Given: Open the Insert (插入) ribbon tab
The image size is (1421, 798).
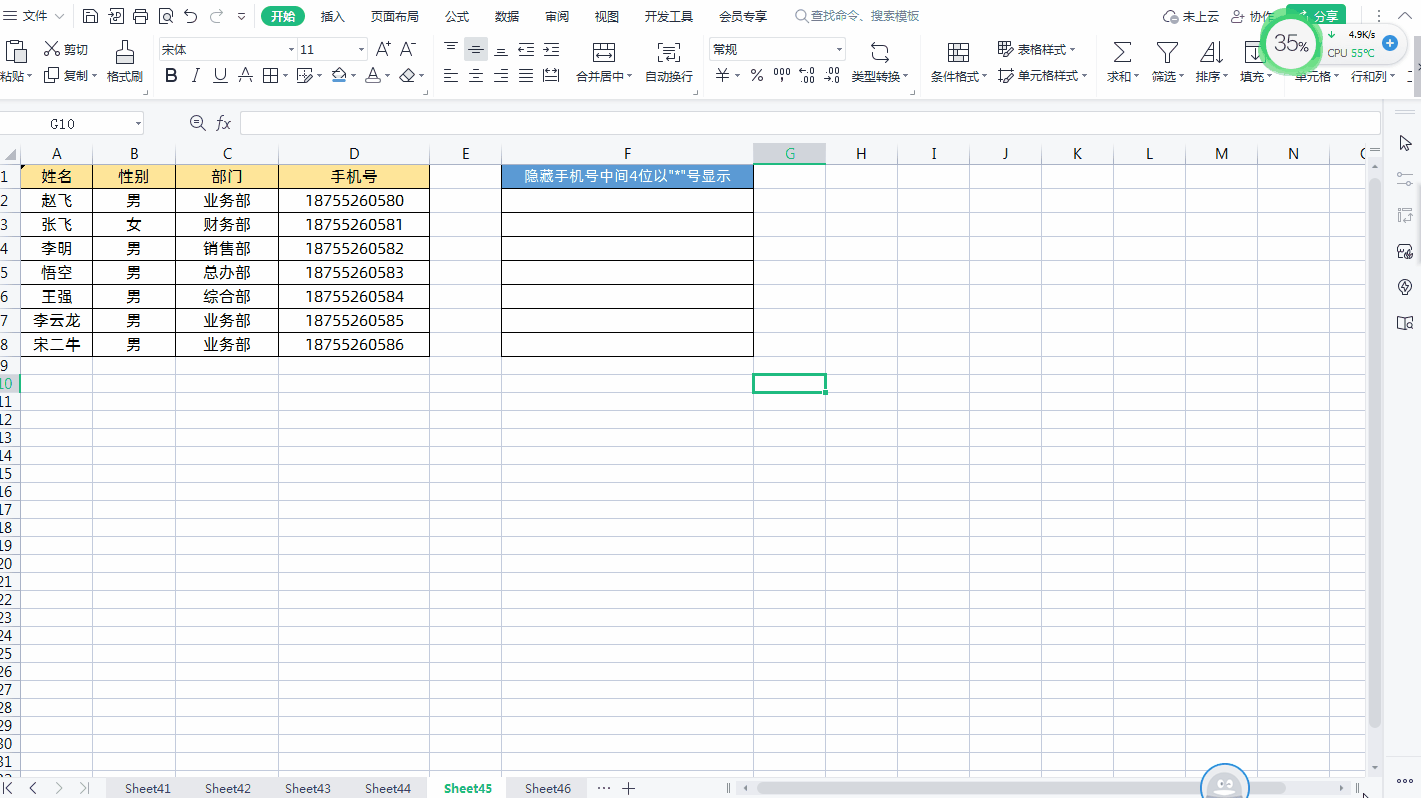Looking at the screenshot, I should (x=333, y=16).
